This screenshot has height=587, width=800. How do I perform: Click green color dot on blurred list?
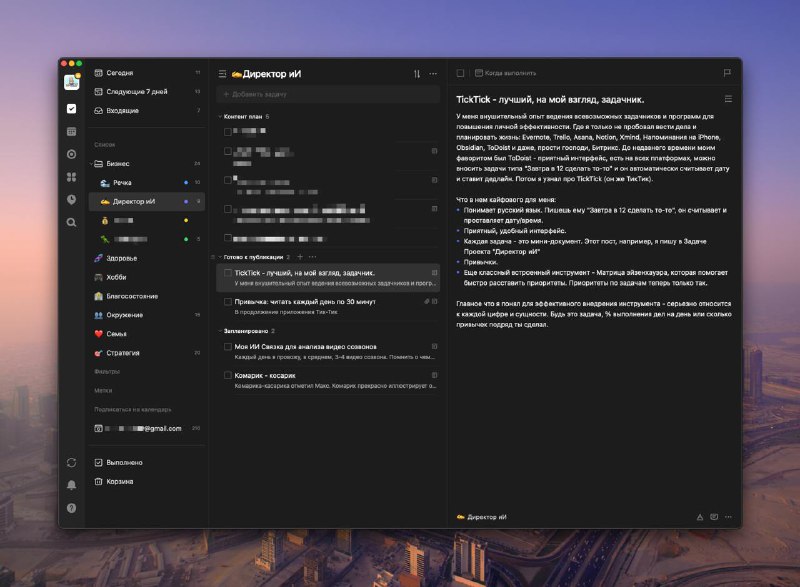pyautogui.click(x=186, y=239)
